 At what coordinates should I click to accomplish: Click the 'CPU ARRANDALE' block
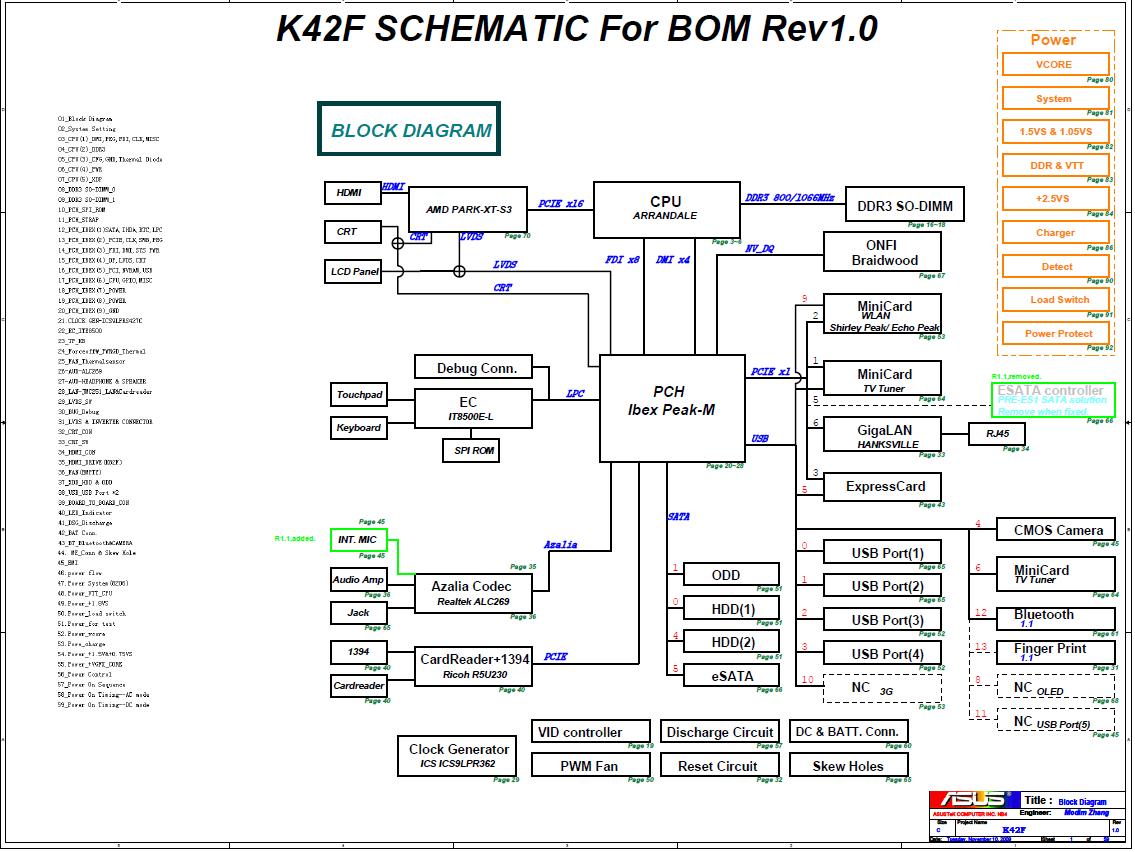tap(666, 209)
